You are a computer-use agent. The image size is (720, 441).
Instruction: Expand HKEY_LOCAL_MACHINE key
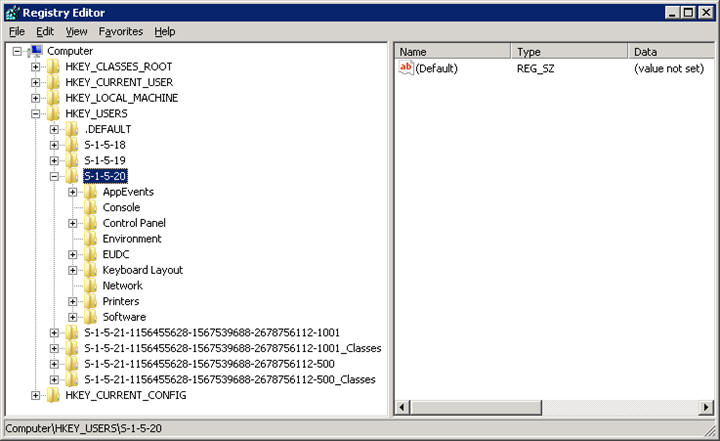(35, 98)
